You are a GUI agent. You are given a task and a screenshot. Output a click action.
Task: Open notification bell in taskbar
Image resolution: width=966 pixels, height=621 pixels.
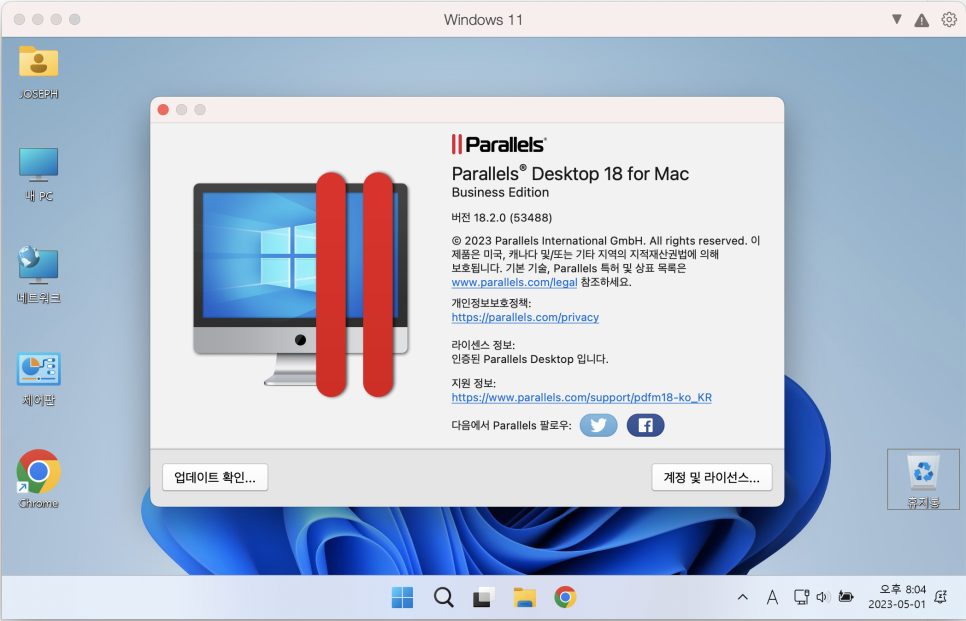pyautogui.click(x=940, y=597)
